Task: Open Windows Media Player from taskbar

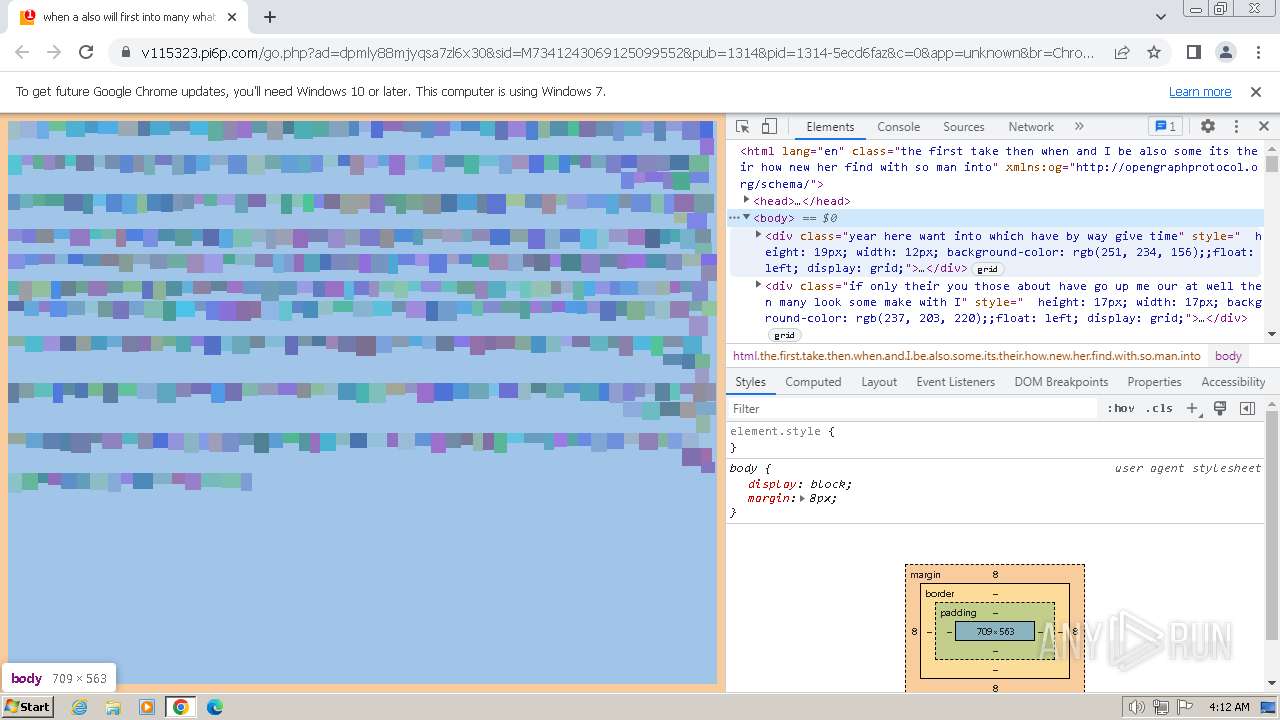Action: coord(147,707)
